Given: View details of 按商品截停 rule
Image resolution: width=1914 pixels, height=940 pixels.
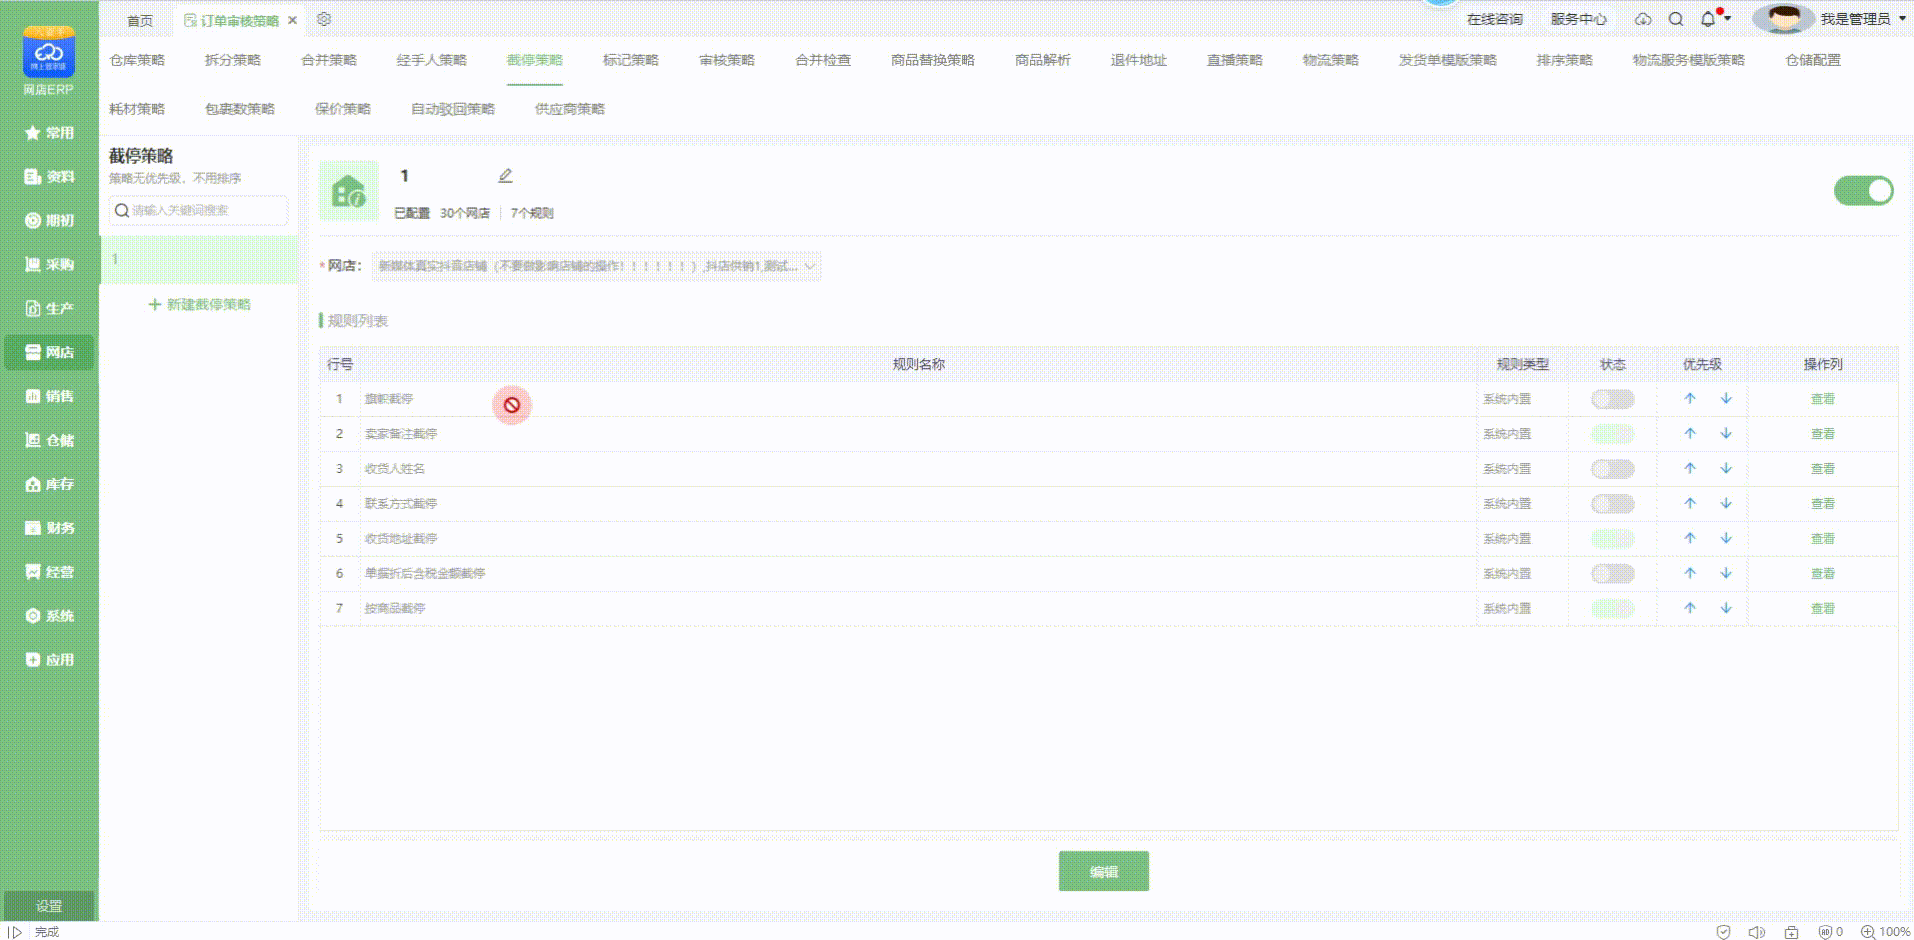Looking at the screenshot, I should tap(1823, 609).
